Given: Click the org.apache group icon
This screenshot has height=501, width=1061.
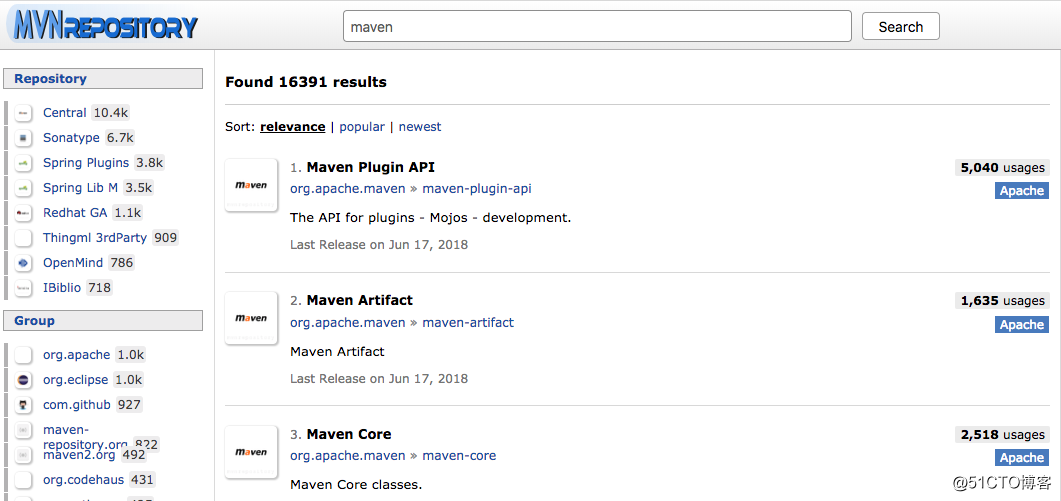Looking at the screenshot, I should click(24, 355).
